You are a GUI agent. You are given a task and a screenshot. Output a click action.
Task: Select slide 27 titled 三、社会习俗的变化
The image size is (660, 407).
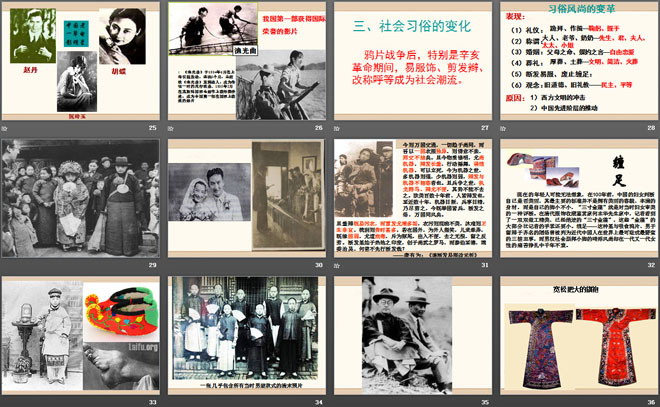tap(413, 61)
